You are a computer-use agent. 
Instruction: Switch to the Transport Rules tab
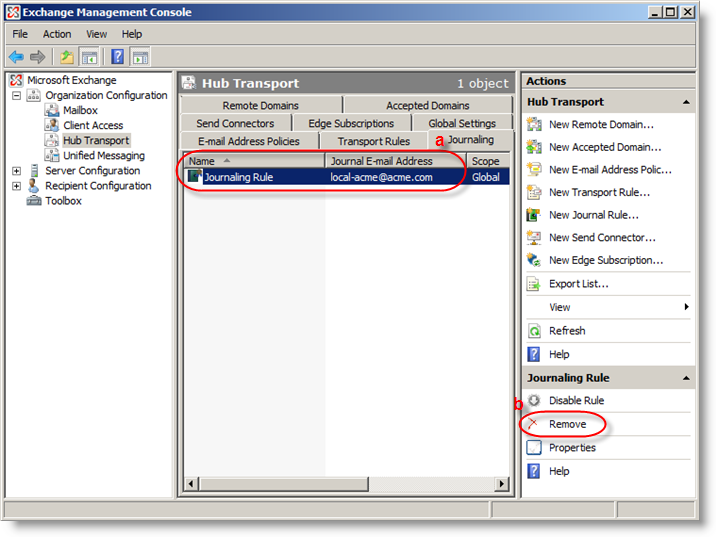[374, 141]
